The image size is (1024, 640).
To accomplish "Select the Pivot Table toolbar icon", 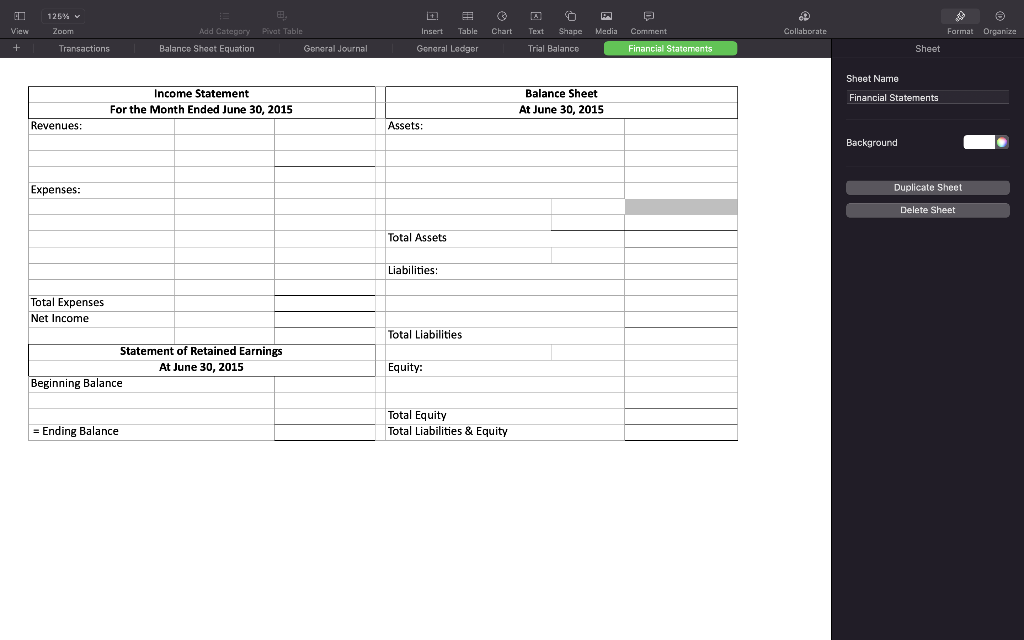I will point(281,16).
